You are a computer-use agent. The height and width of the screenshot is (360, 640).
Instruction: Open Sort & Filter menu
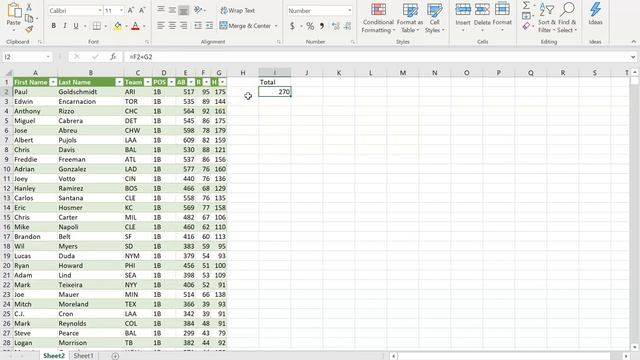click(x=547, y=18)
